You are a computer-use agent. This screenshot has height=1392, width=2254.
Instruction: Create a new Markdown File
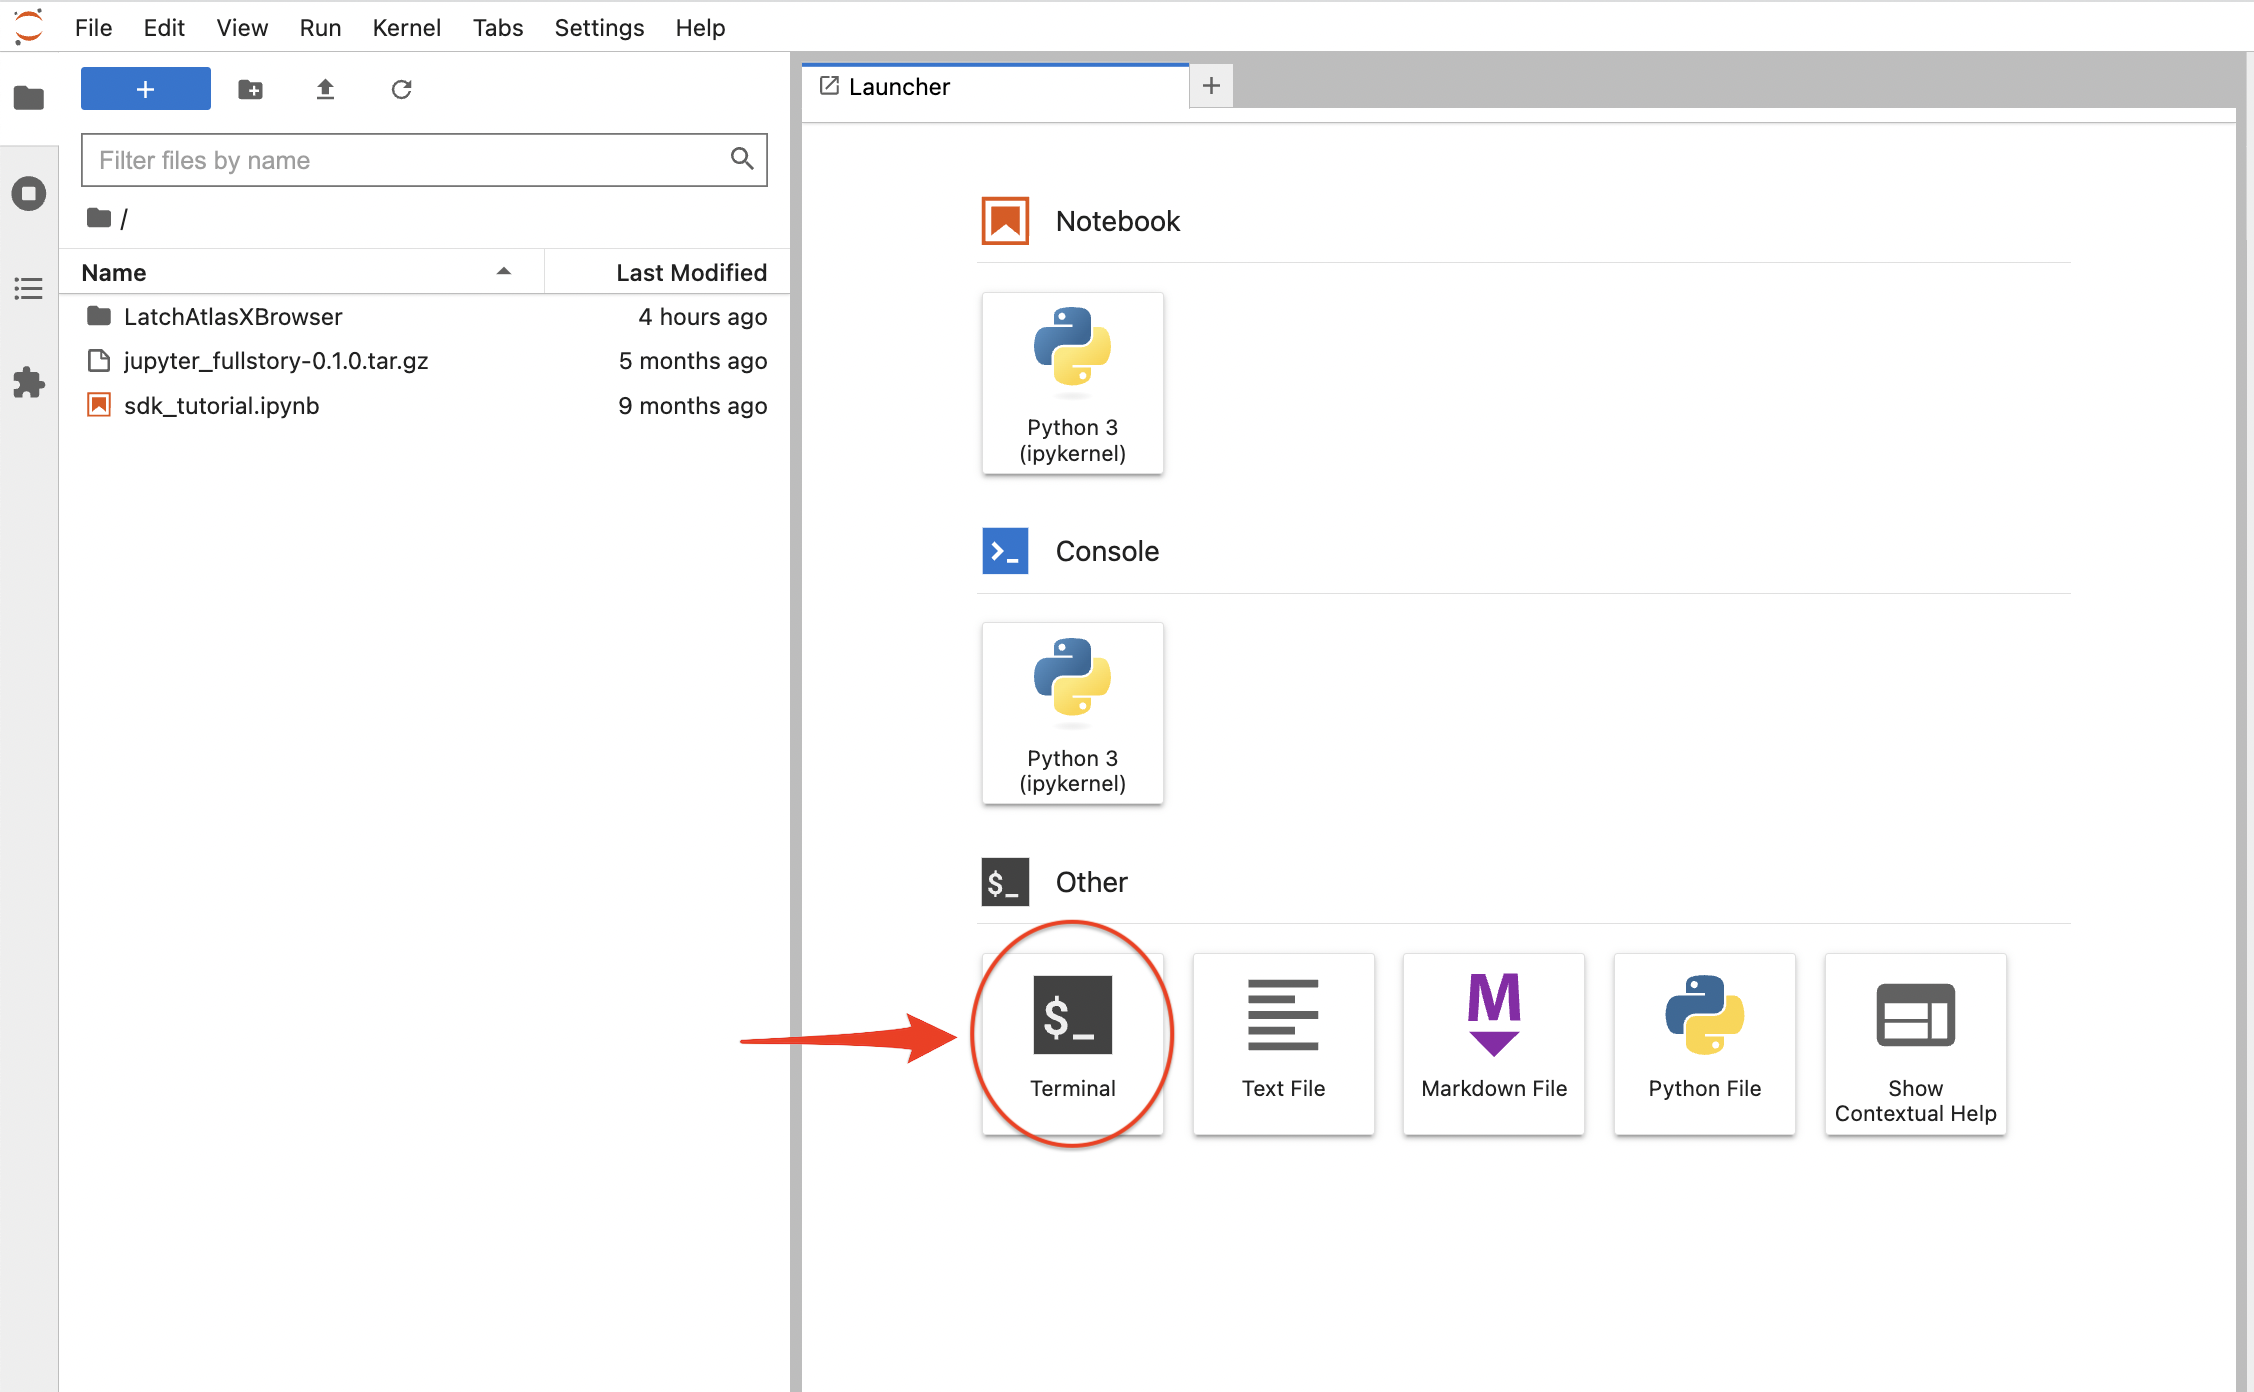(1494, 1043)
